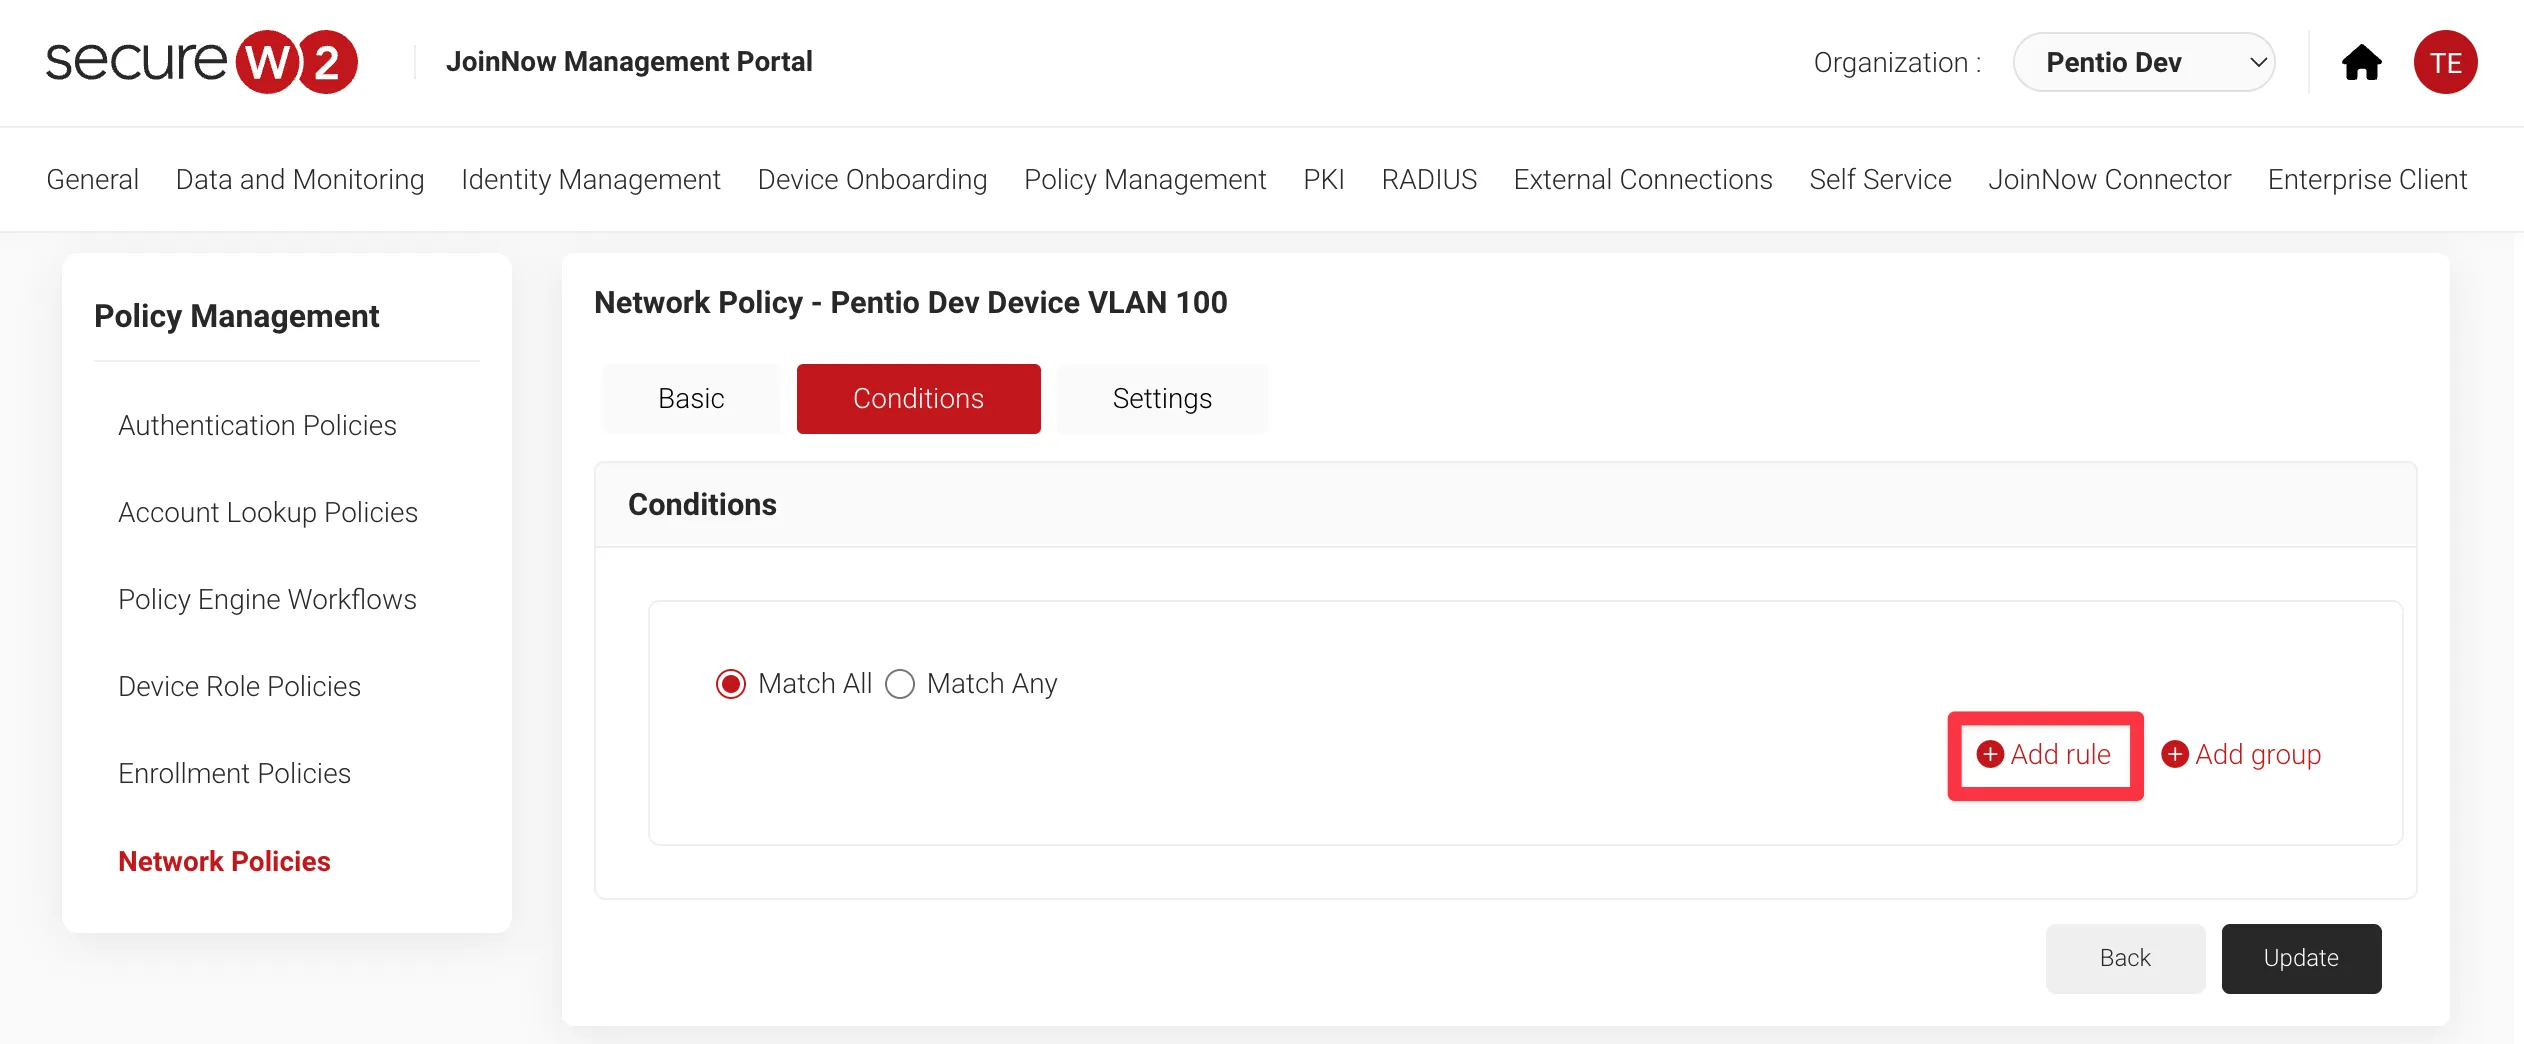Click the Add group link
The height and width of the screenshot is (1044, 2524).
click(2241, 754)
